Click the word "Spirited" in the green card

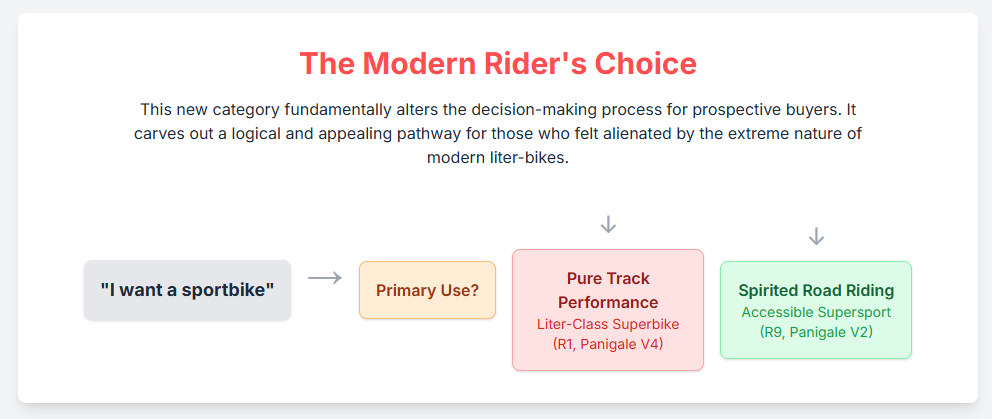pyautogui.click(x=769, y=291)
